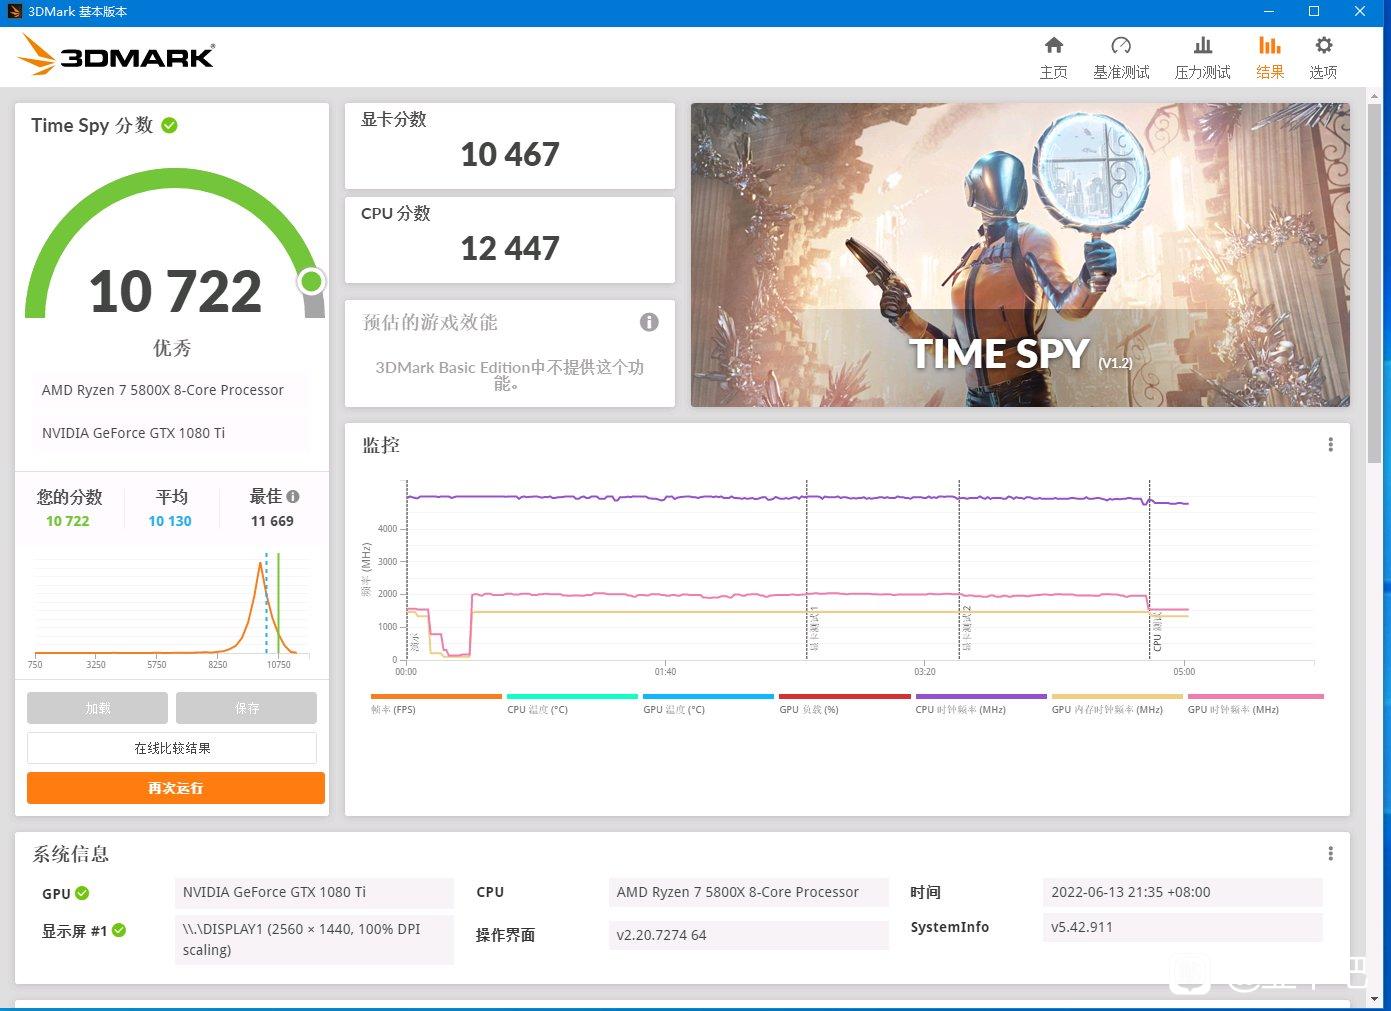Image resolution: width=1391 pixels, height=1011 pixels.
Task: Click the 系统信息 section heading
Action: (x=70, y=853)
